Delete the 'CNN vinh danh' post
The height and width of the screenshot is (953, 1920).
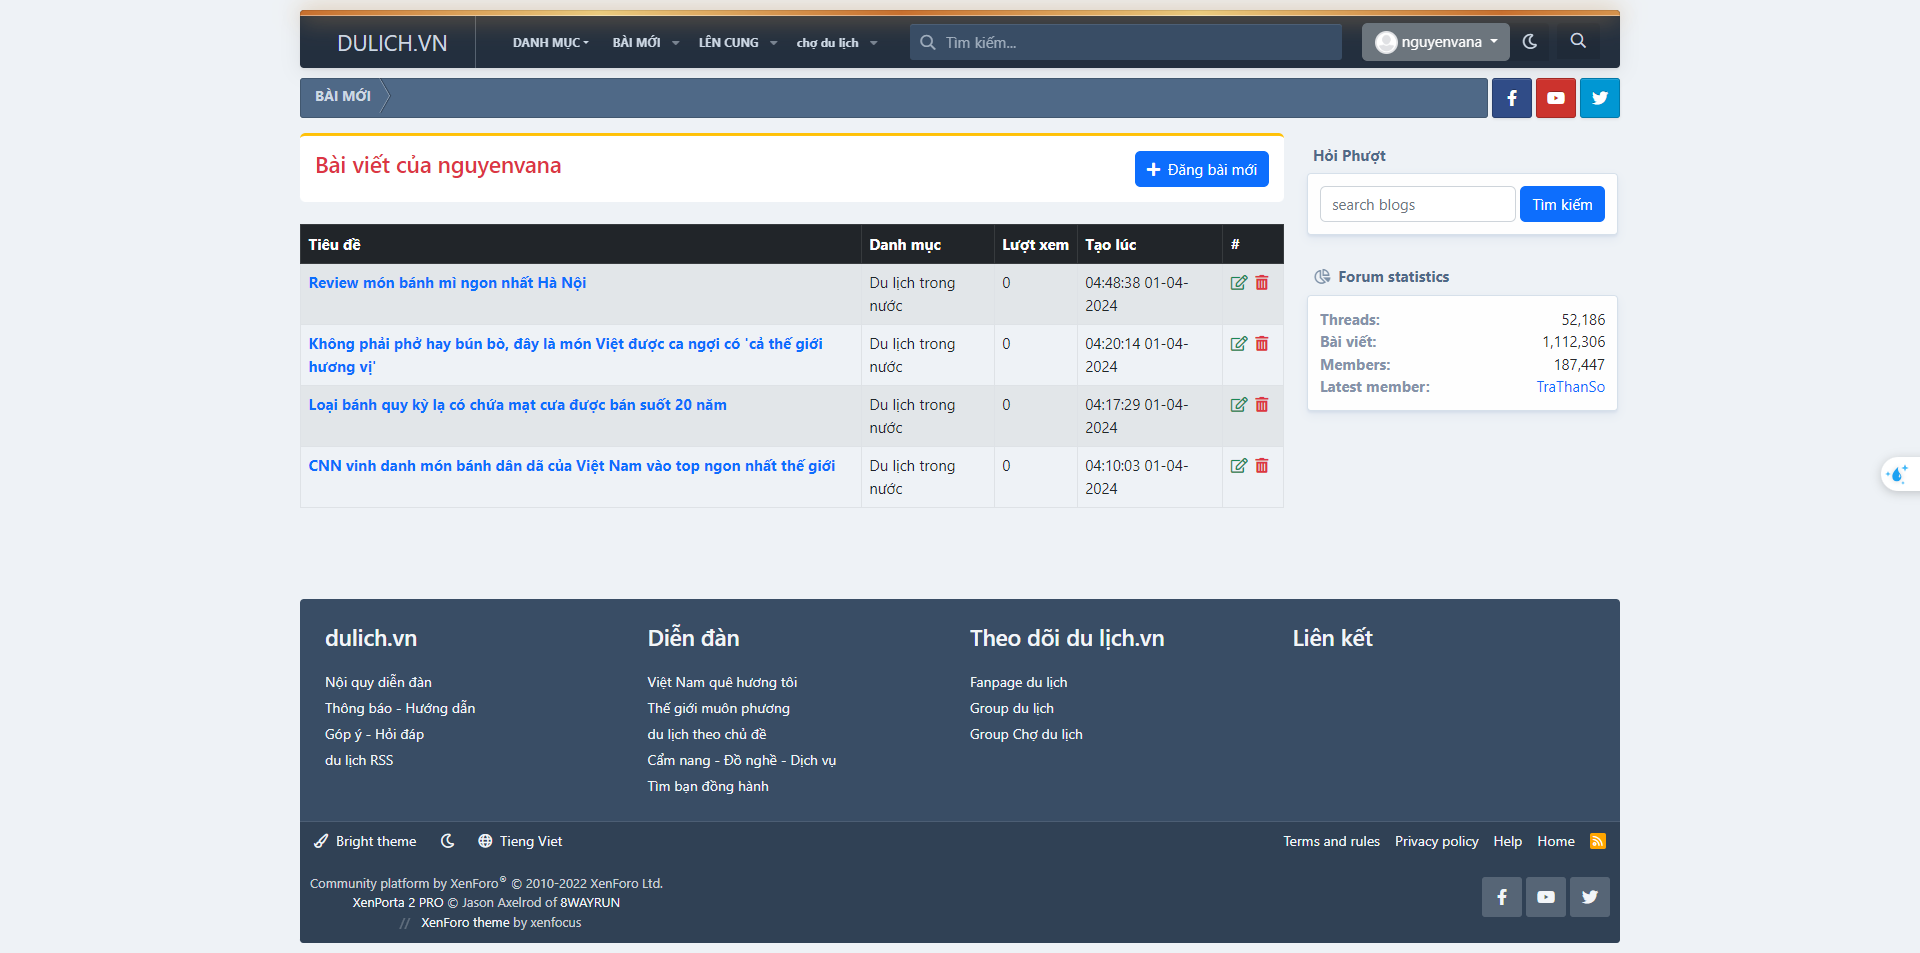pyautogui.click(x=1262, y=466)
